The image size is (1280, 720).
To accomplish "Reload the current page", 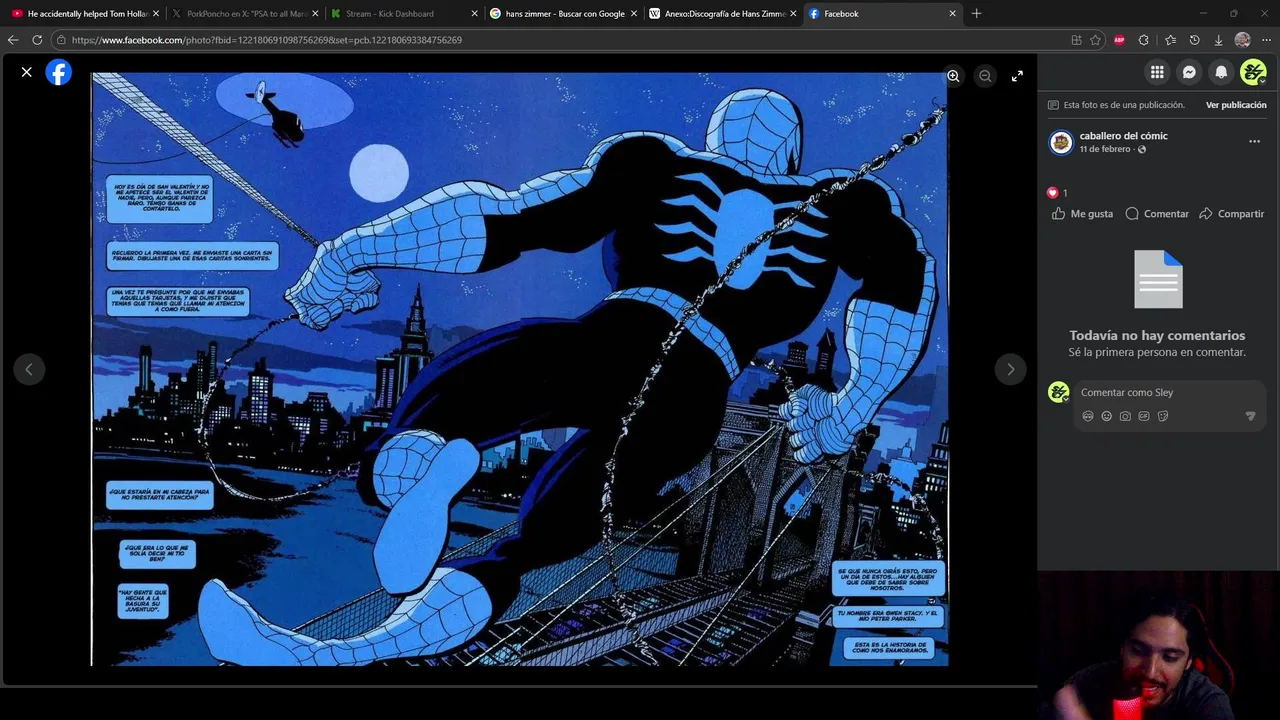I will pyautogui.click(x=37, y=40).
